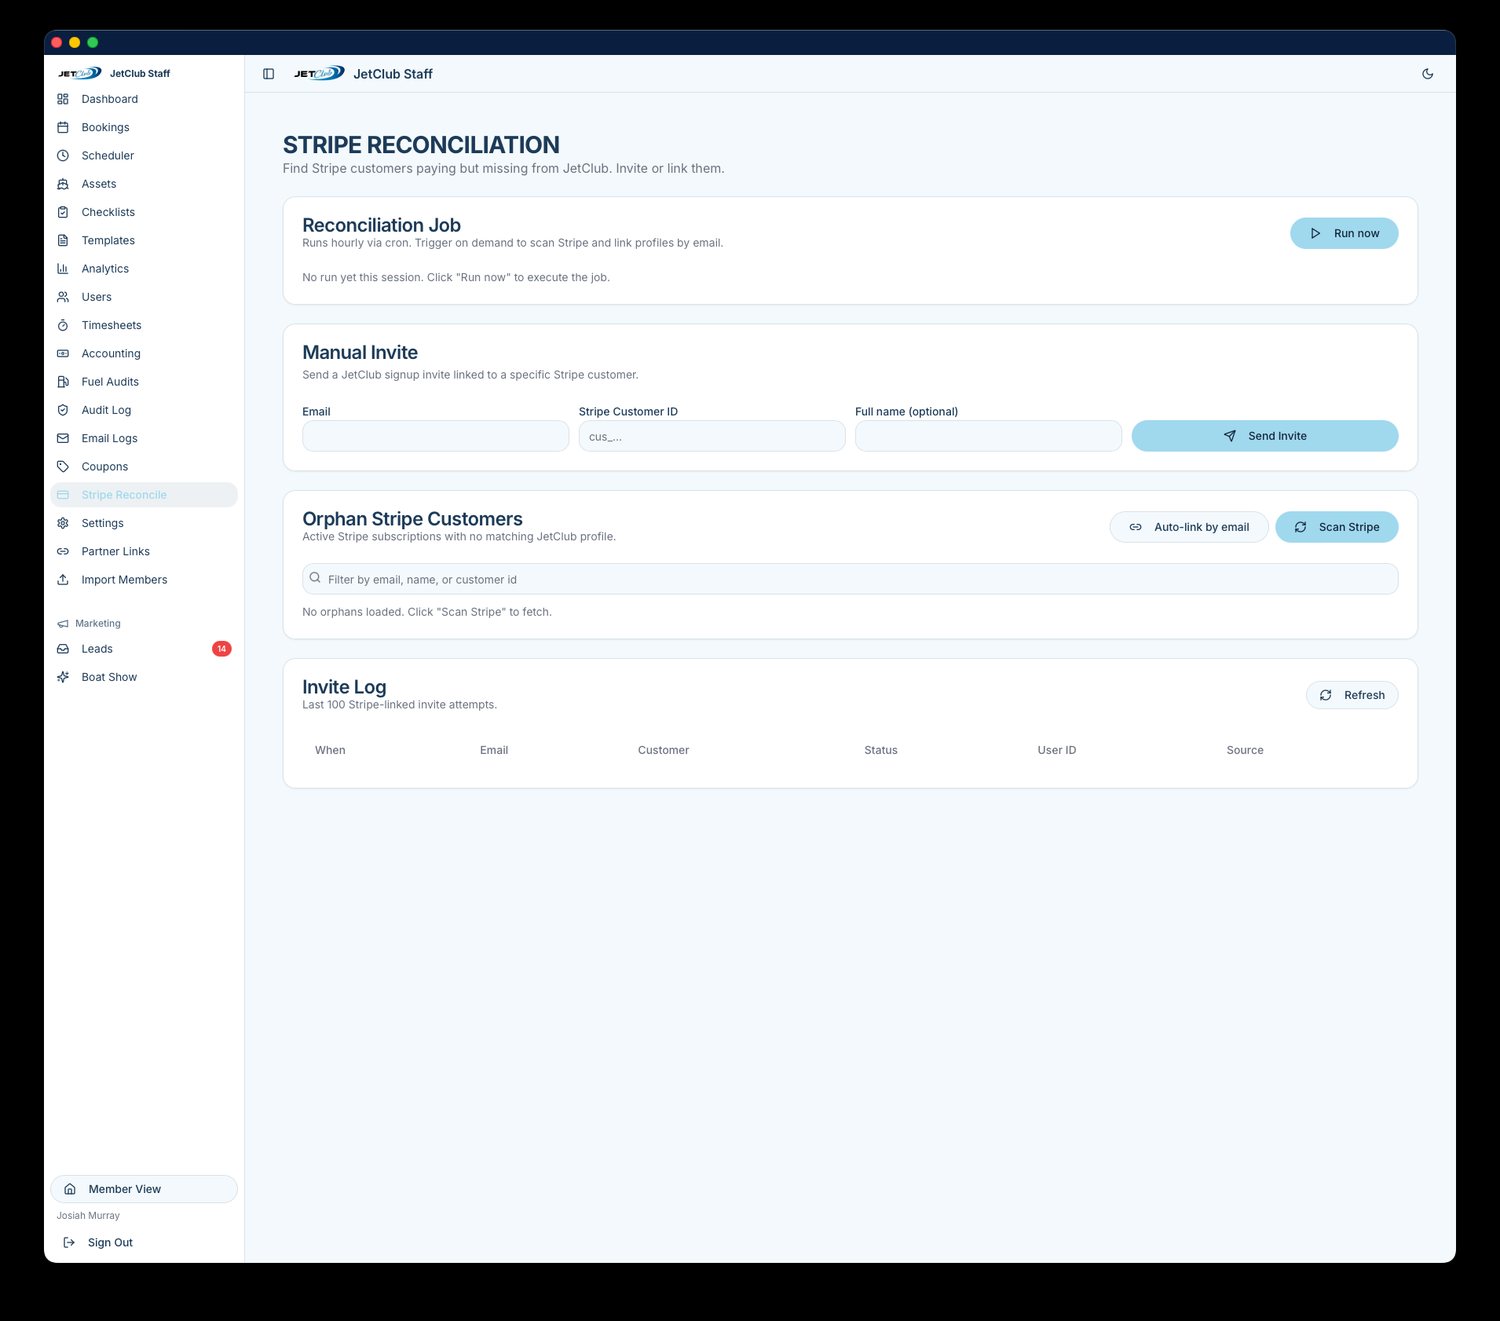The height and width of the screenshot is (1321, 1500).
Task: Click the Assets boat icon
Action: coord(63,184)
